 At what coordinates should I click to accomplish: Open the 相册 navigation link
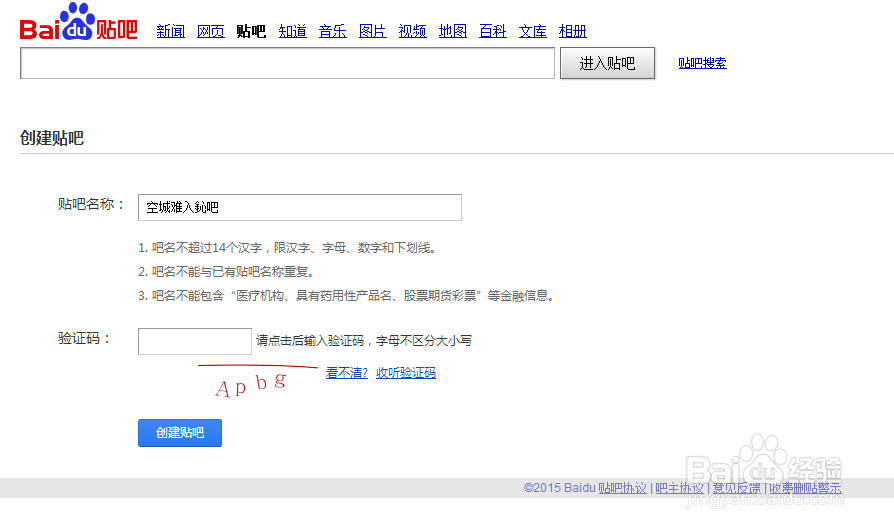[572, 31]
